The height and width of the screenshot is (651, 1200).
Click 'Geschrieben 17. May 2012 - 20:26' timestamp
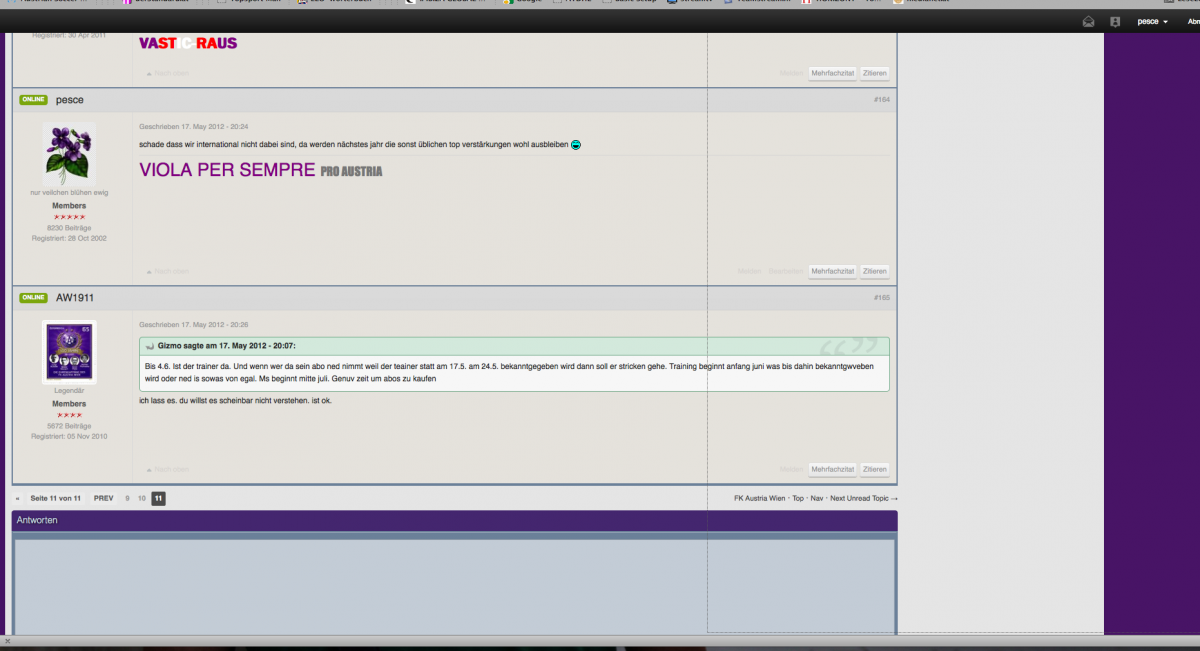[x=194, y=325]
